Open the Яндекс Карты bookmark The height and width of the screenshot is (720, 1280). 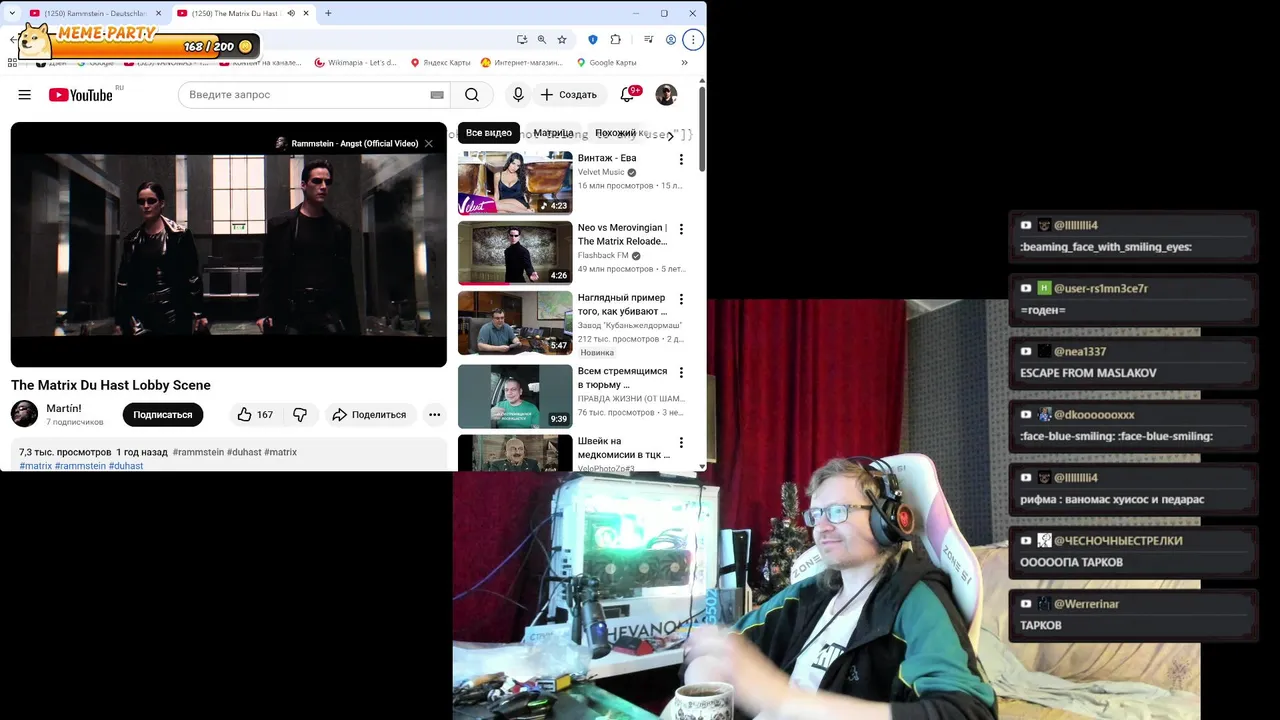coord(440,62)
